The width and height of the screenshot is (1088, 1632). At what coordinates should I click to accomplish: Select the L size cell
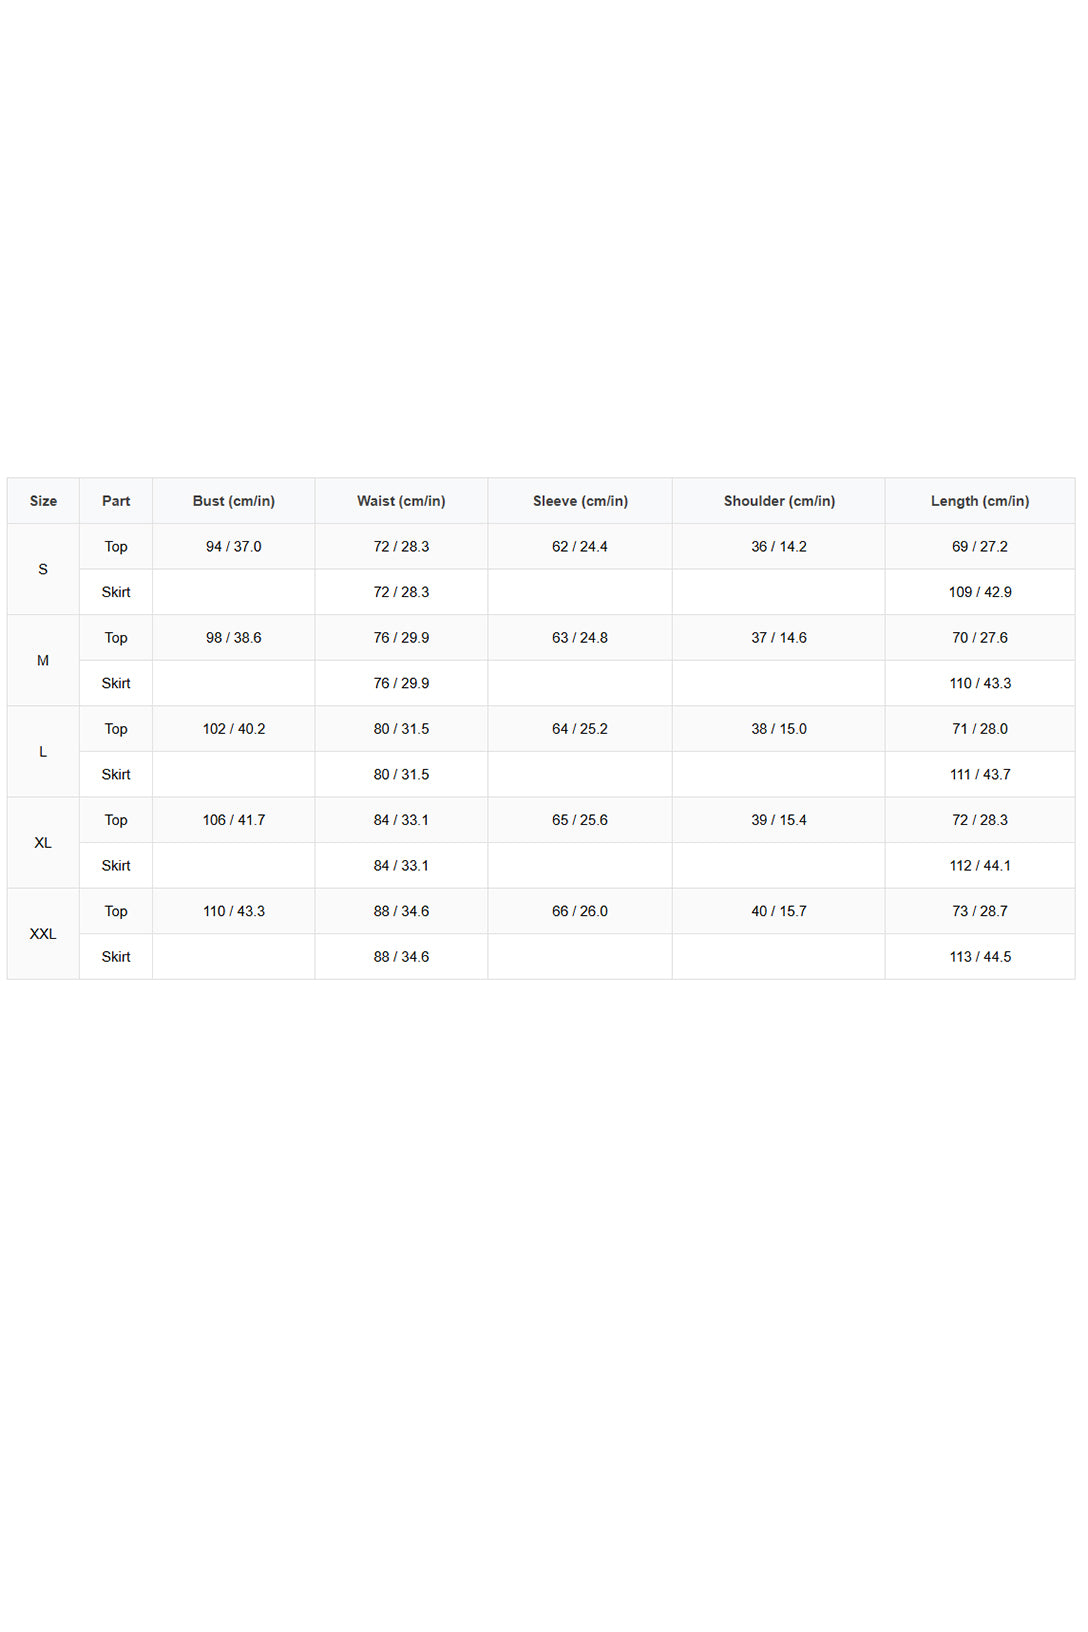(43, 751)
